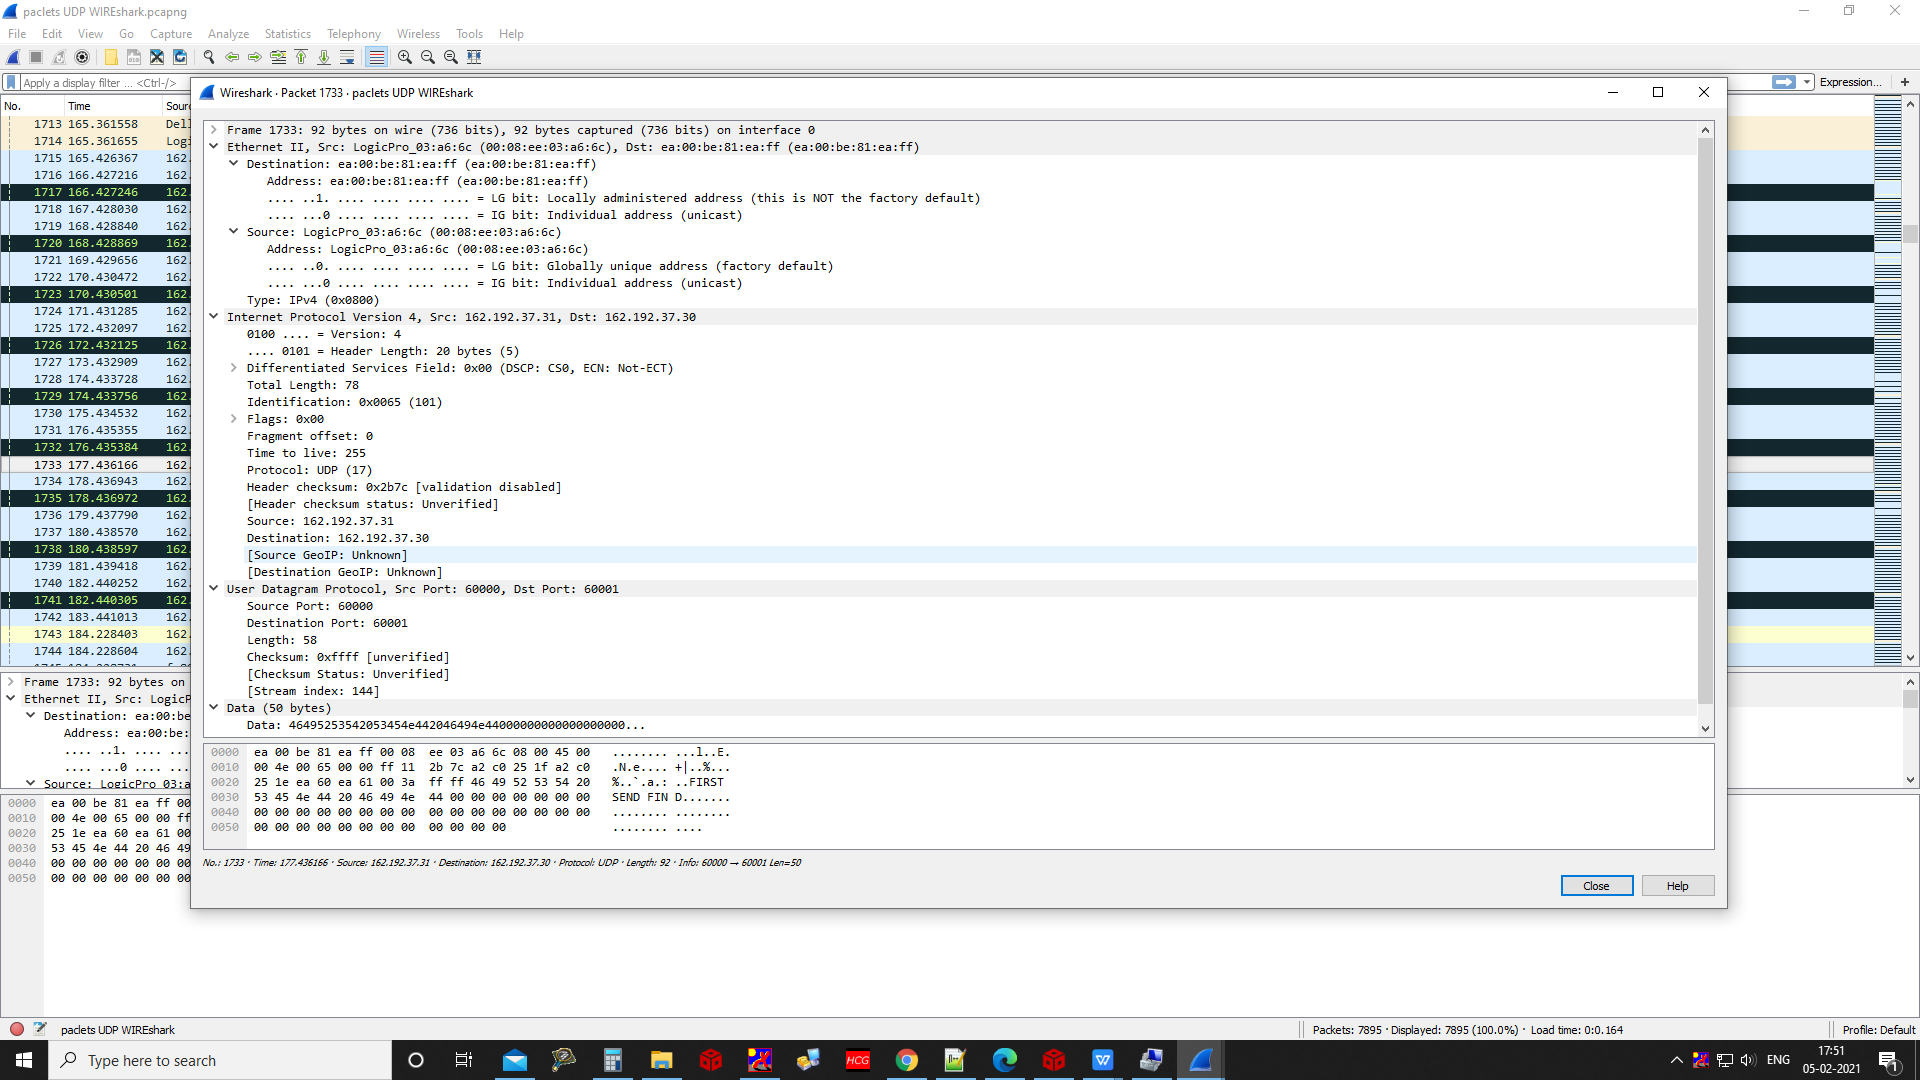Image resolution: width=1920 pixels, height=1080 pixels.
Task: Start capturing packets with shark fin icon
Action: point(13,57)
